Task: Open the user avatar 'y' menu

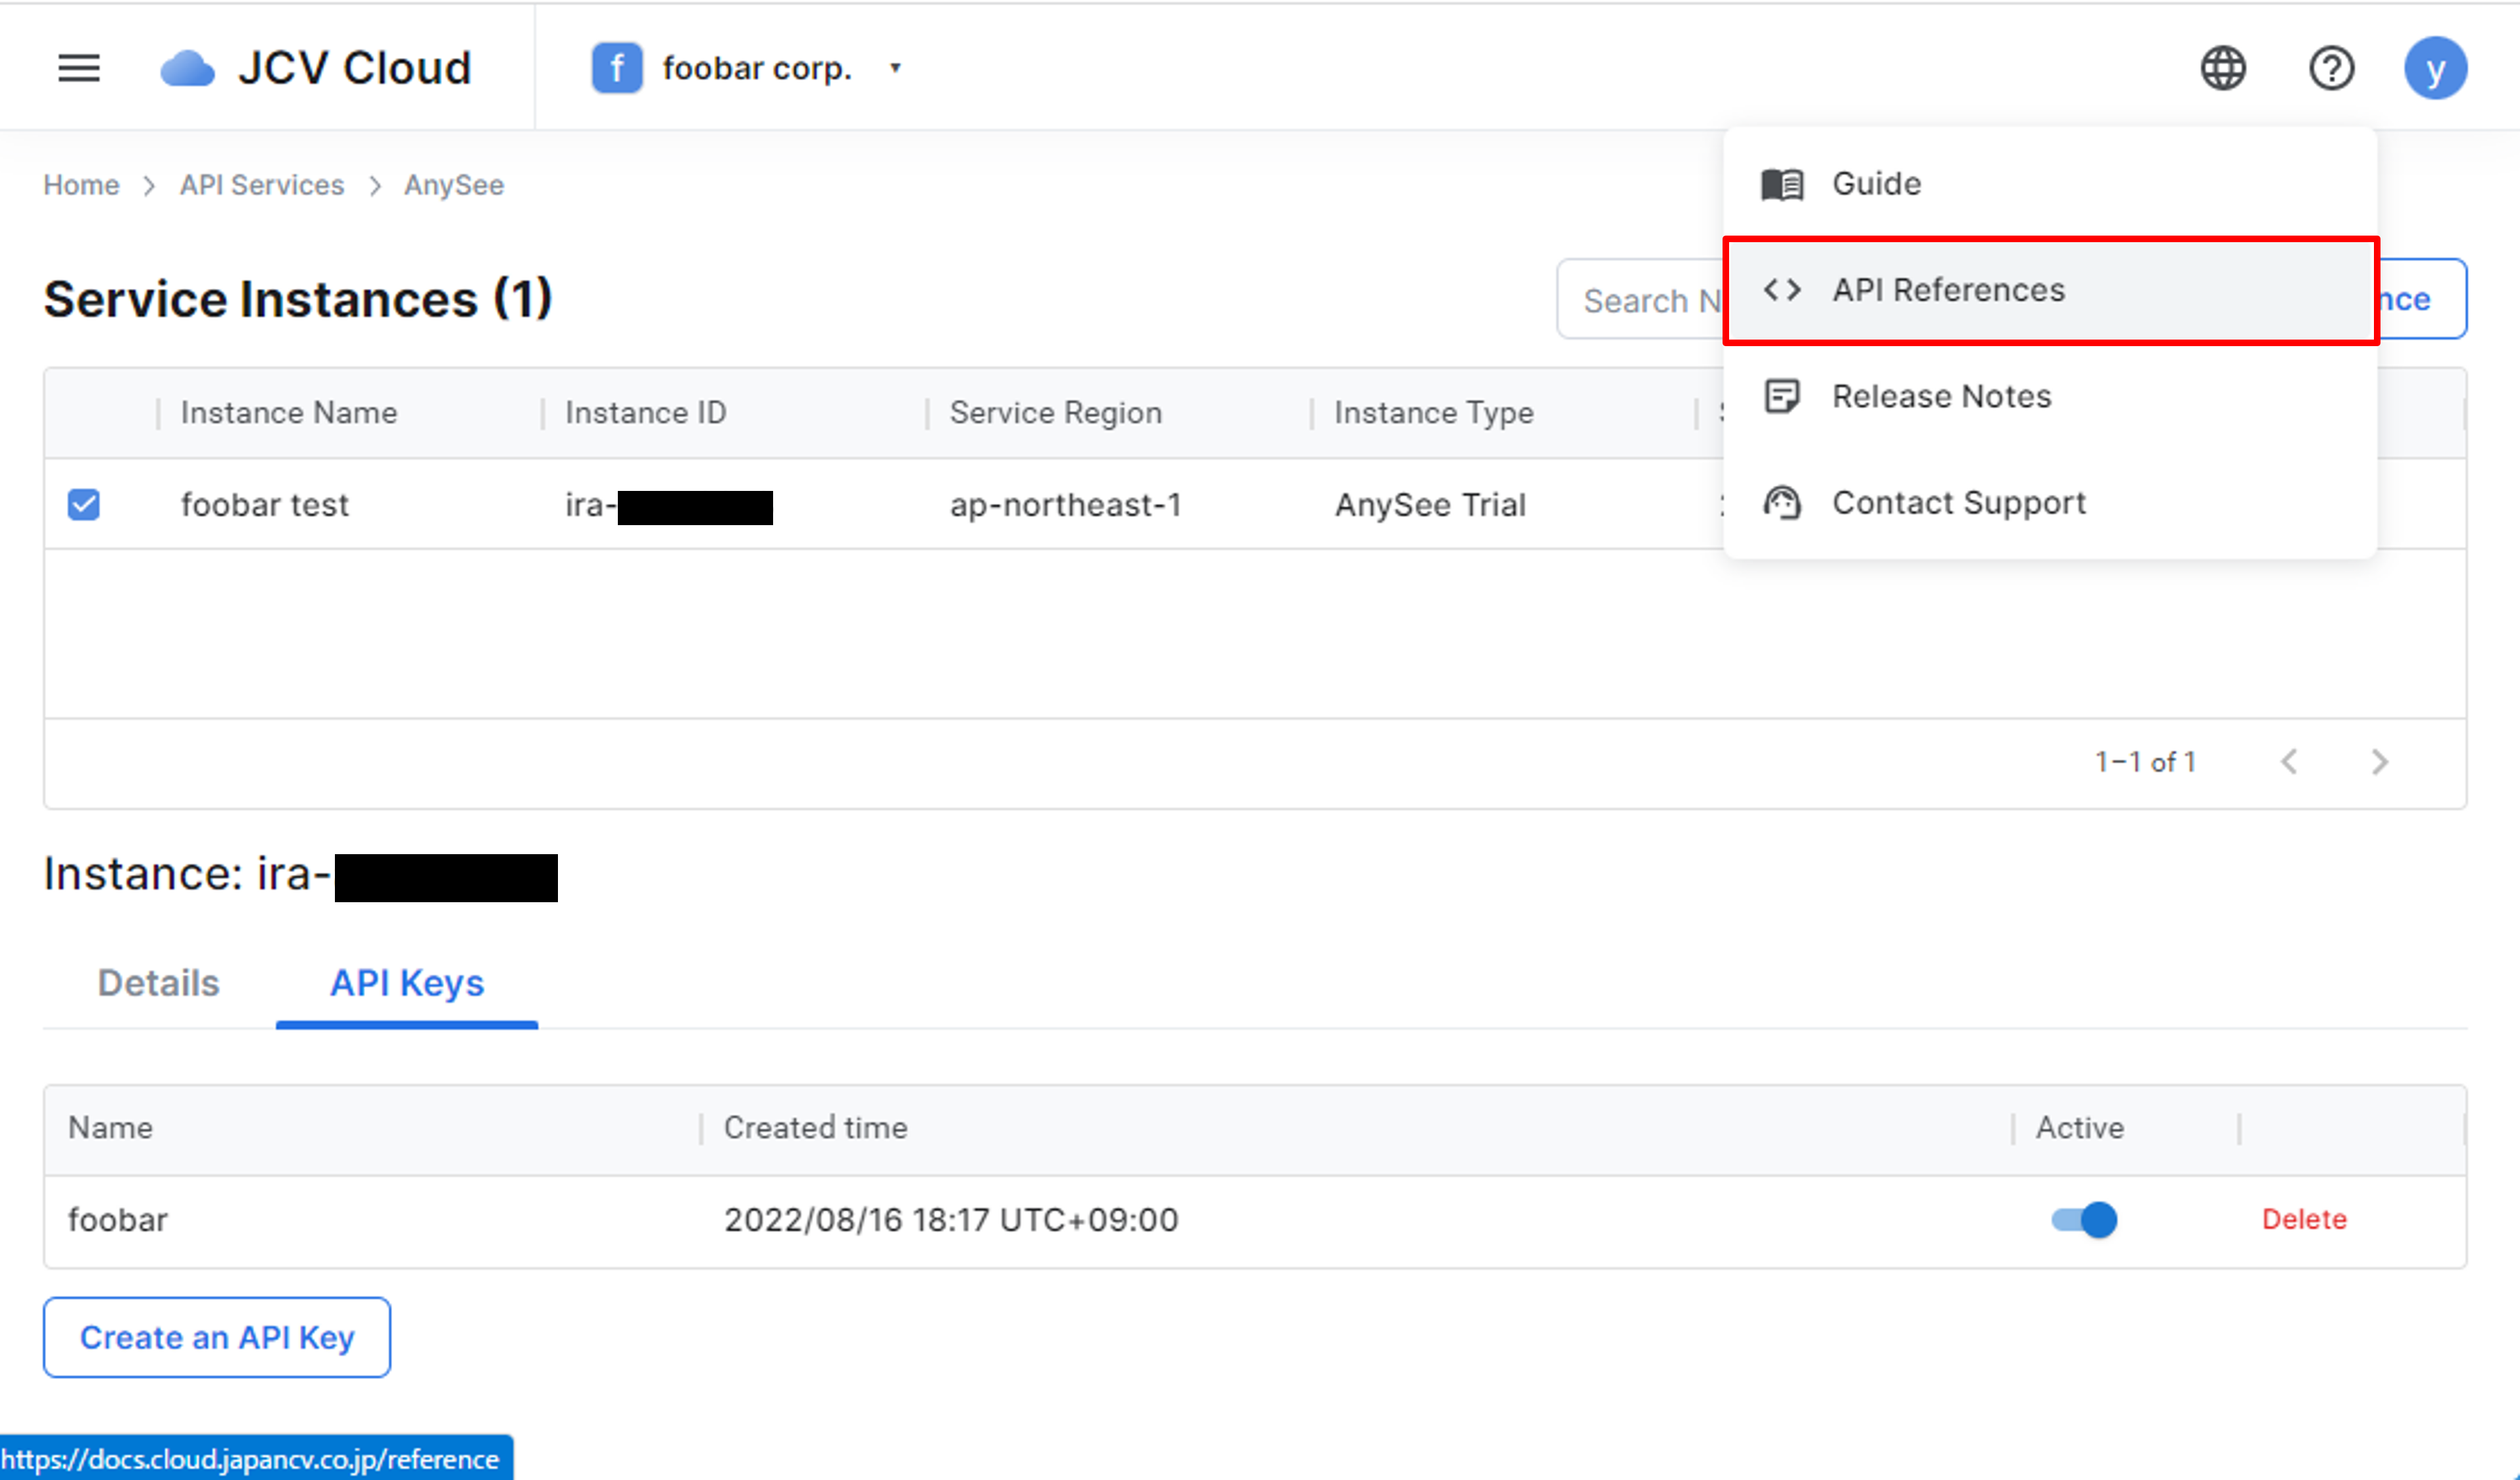Action: pyautogui.click(x=2435, y=68)
